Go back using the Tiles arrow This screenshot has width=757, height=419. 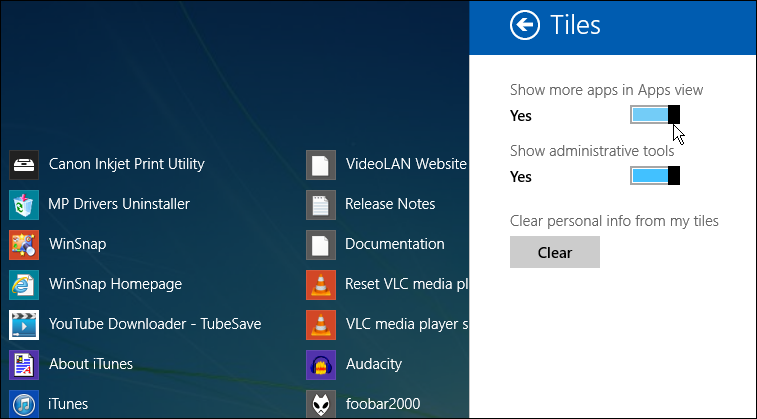coord(525,25)
